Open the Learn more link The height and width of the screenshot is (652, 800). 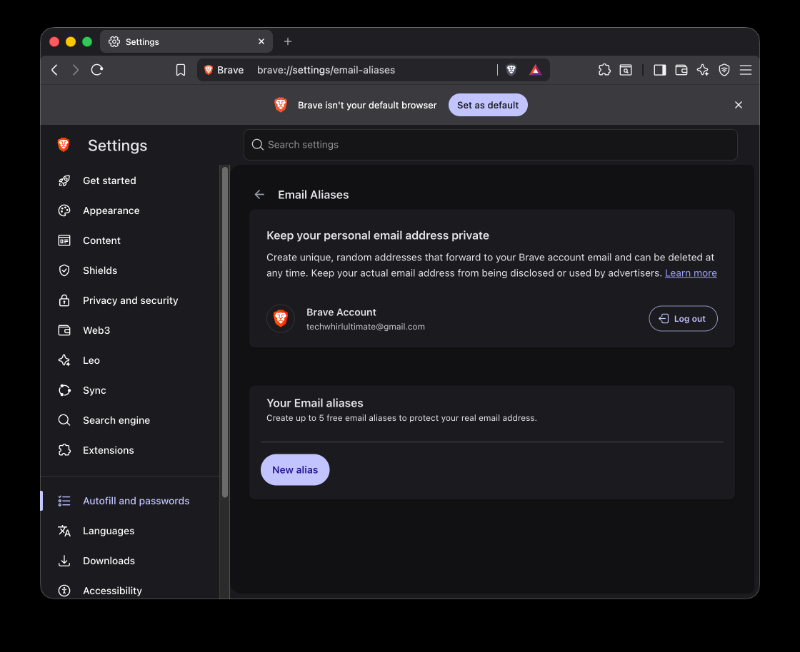coord(690,273)
